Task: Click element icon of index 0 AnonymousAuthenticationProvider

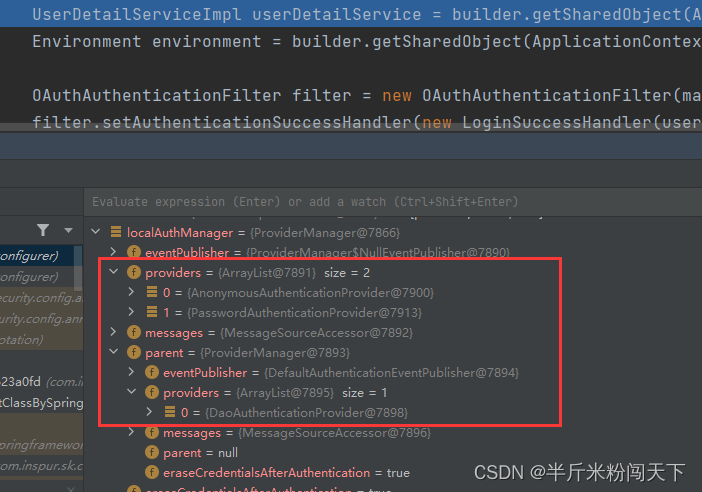Action: [152, 292]
